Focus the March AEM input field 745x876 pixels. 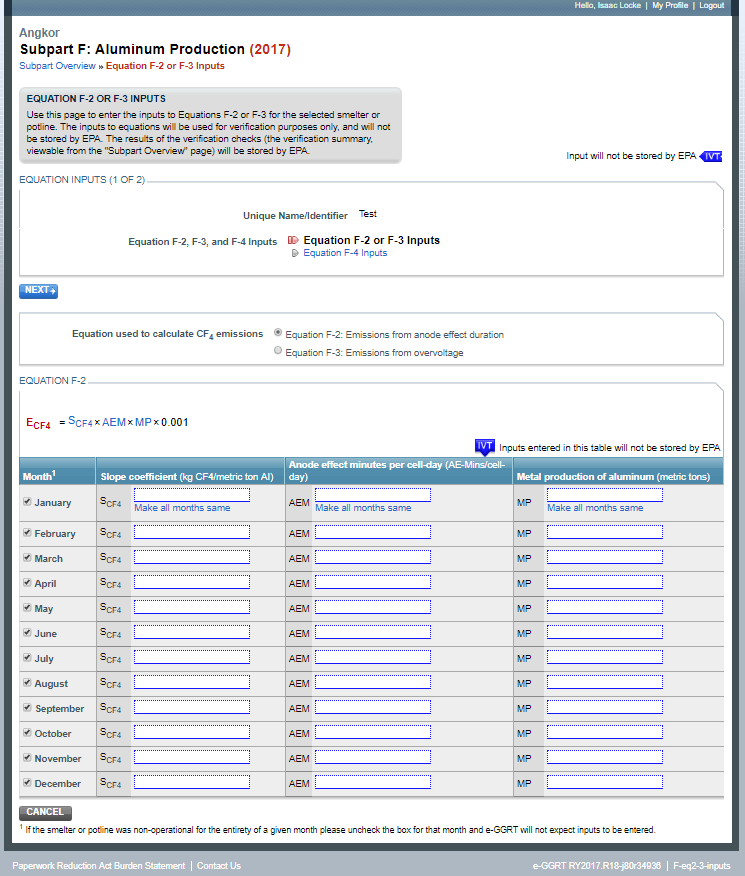(372, 558)
